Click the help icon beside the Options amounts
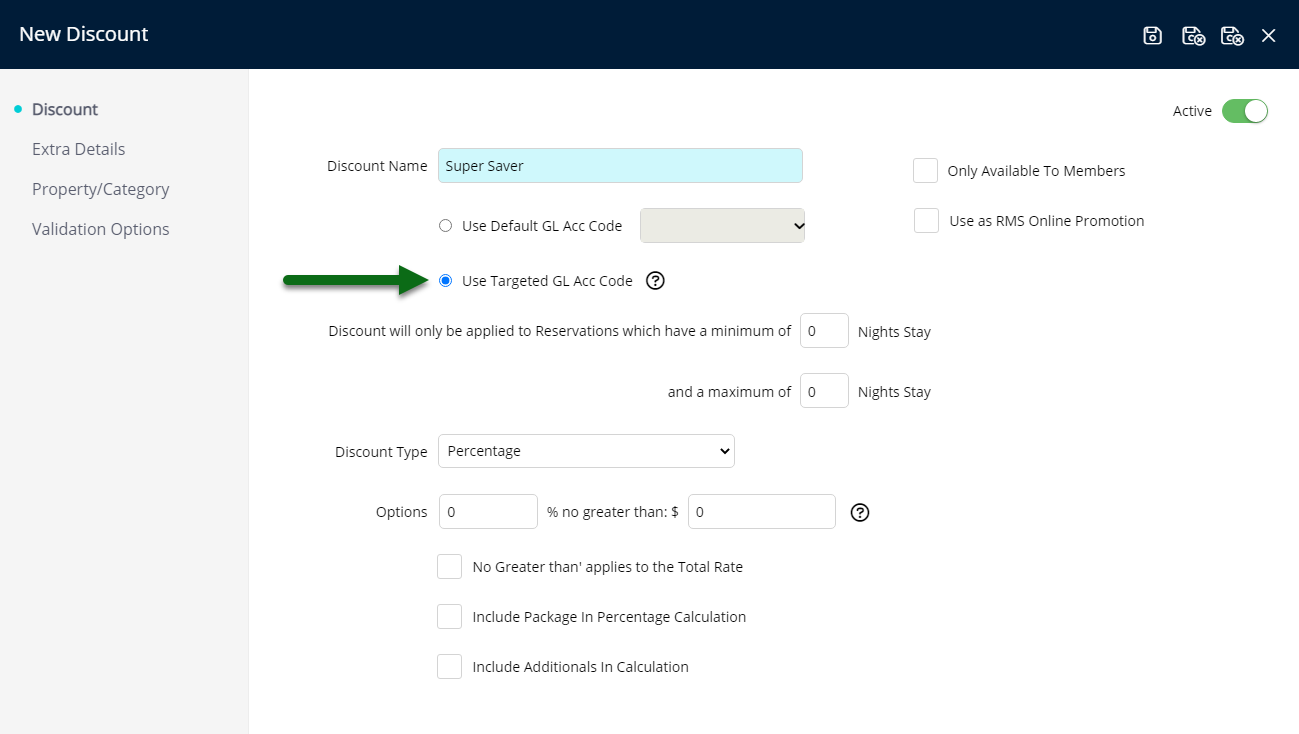The image size is (1299, 734). (x=859, y=512)
